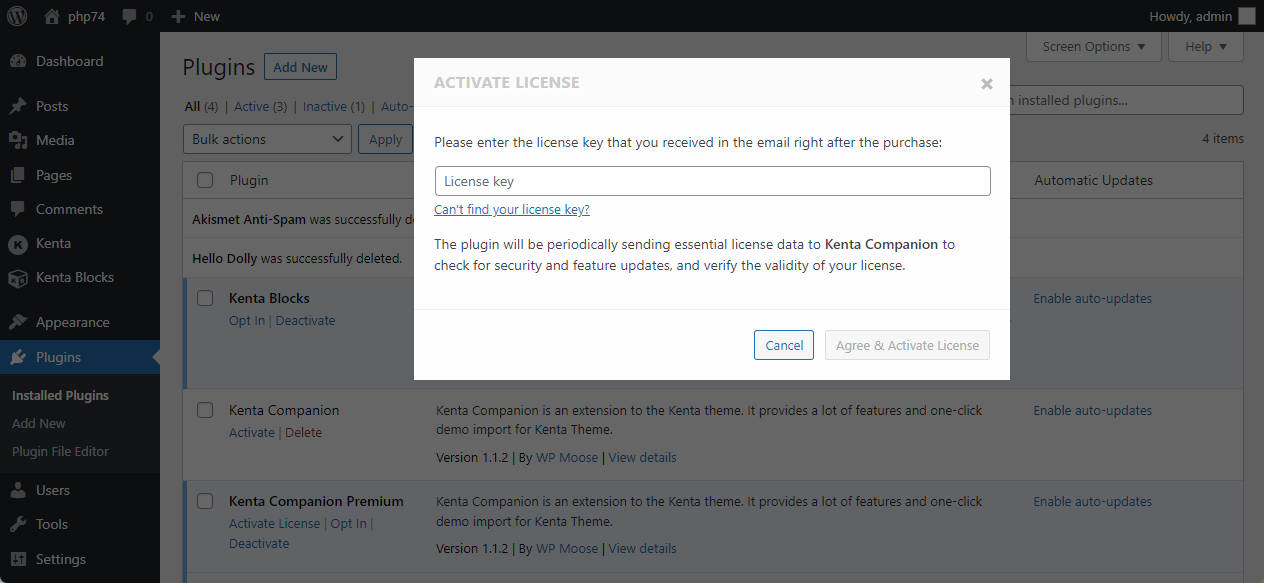This screenshot has width=1264, height=583.
Task: Open the comments bubble in admin bar
Action: point(130,16)
